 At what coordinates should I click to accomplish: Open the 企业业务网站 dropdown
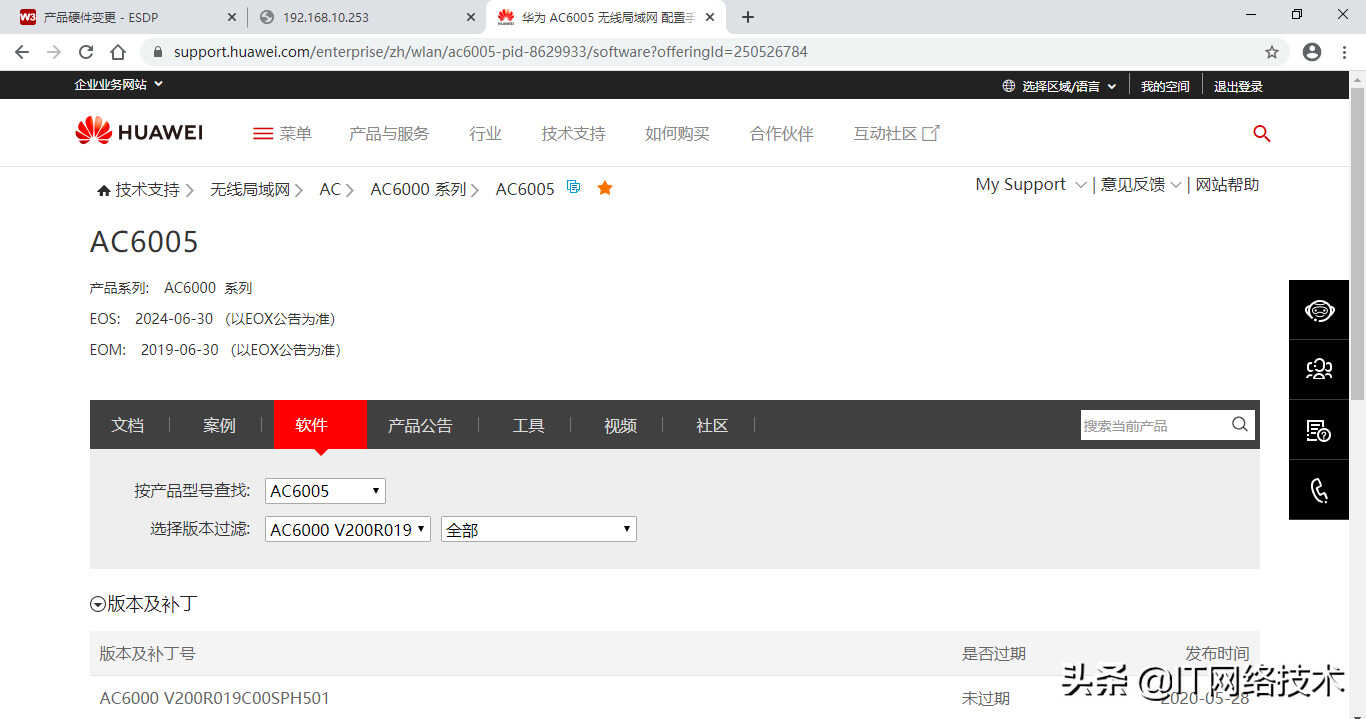118,85
